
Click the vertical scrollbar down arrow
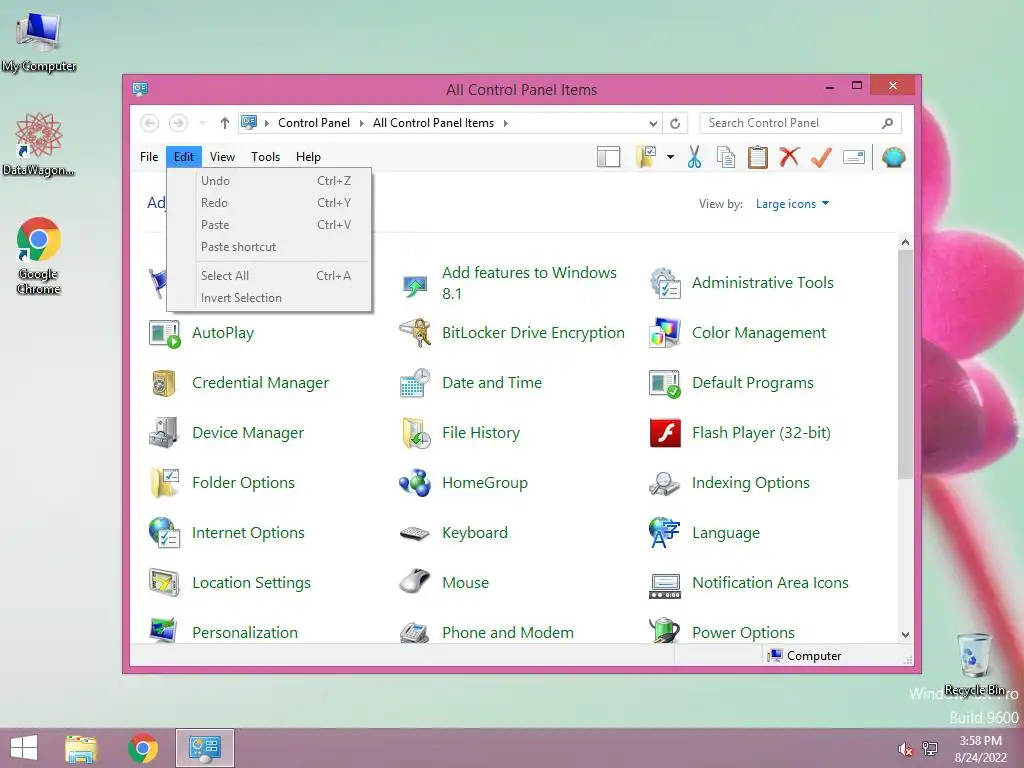pos(905,634)
